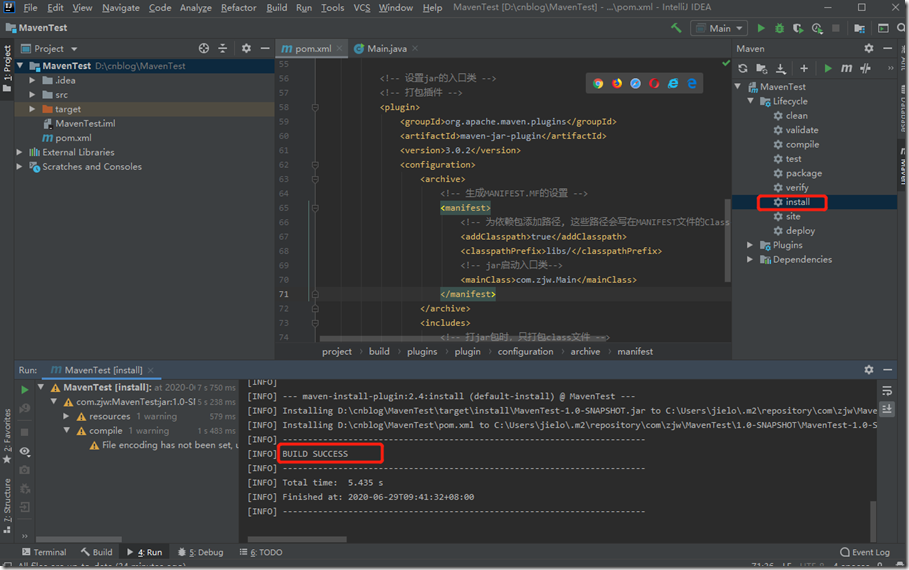
Task: Expand Plugins node in Maven panel
Action: click(750, 245)
